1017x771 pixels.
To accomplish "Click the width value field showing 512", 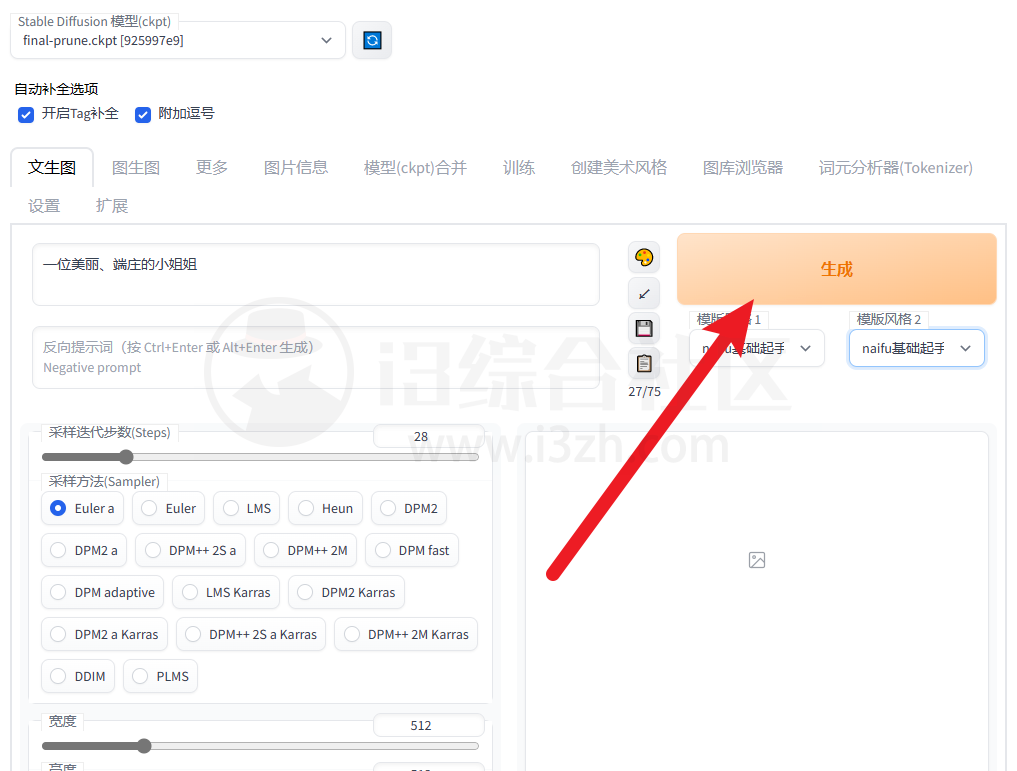I will [428, 725].
